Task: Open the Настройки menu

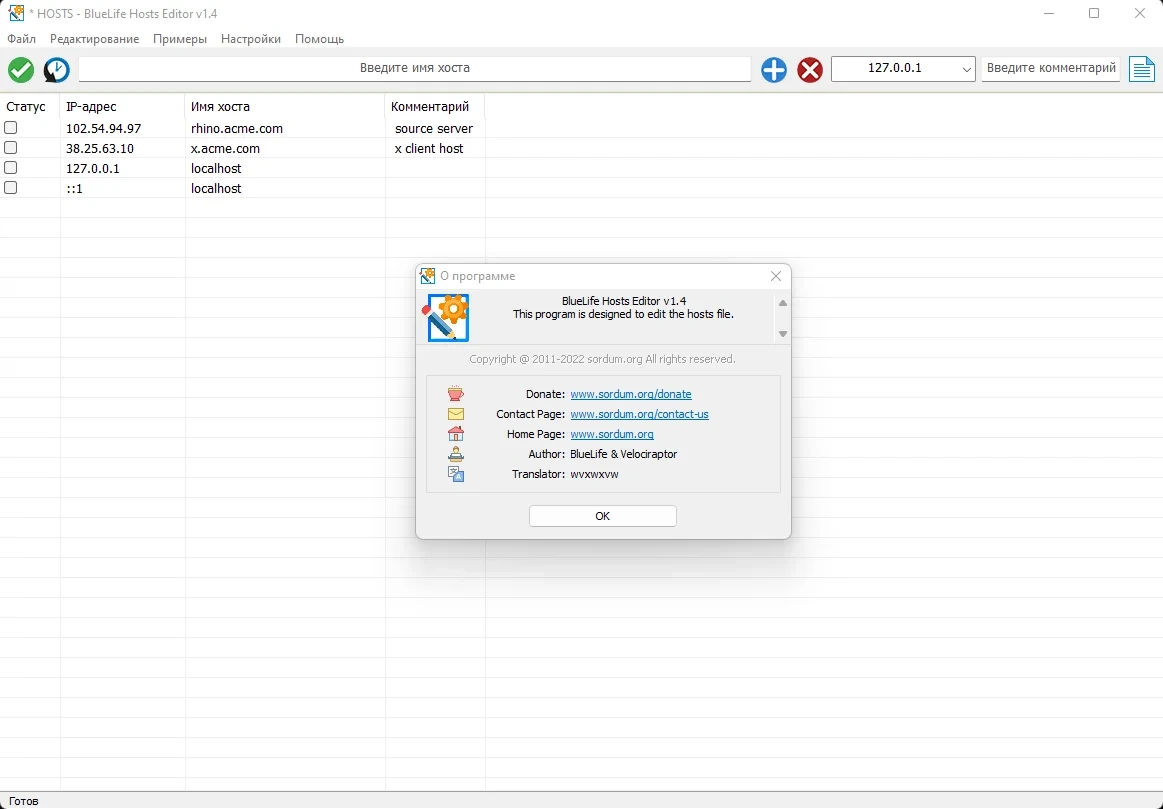Action: [251, 39]
